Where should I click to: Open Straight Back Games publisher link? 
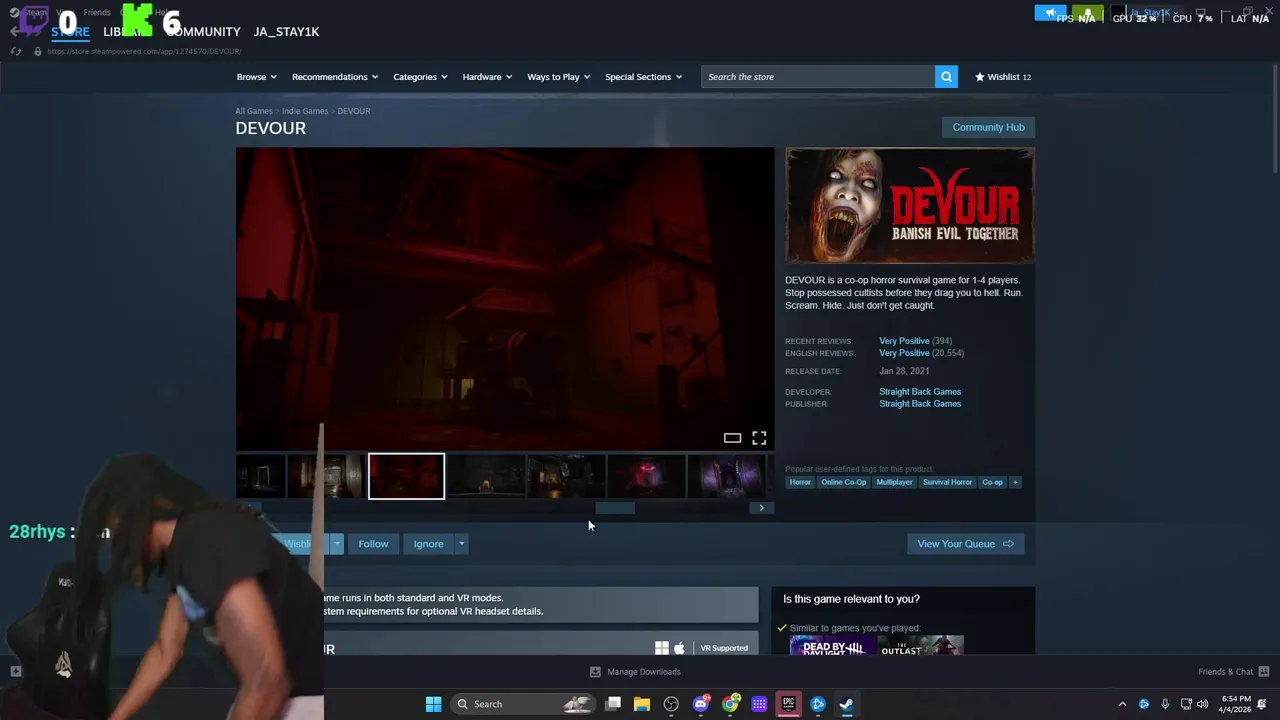(920, 404)
